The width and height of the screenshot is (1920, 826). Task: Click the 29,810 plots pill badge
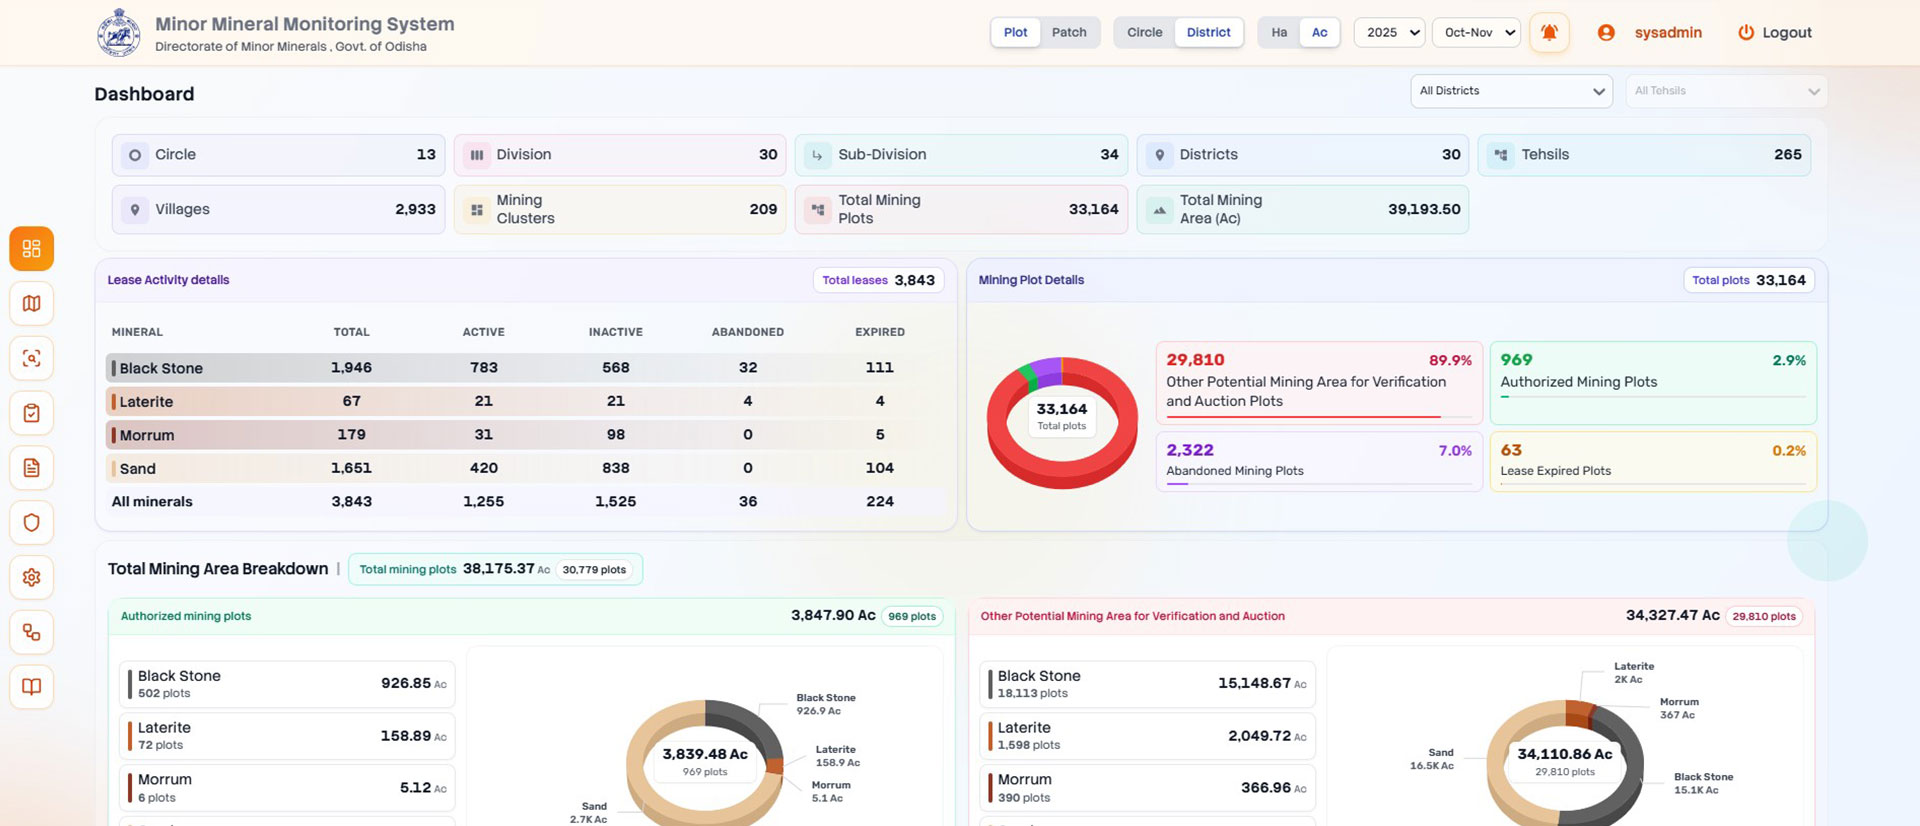tap(1764, 616)
